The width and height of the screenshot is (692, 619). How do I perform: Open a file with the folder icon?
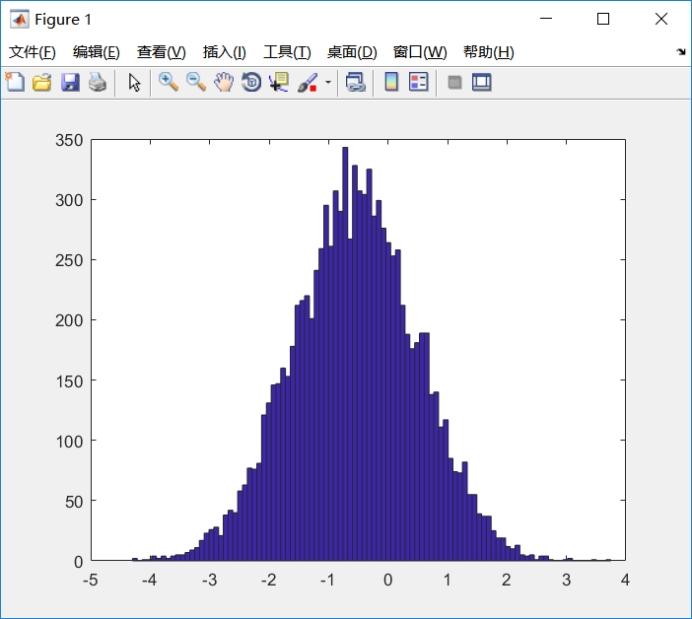(x=42, y=83)
